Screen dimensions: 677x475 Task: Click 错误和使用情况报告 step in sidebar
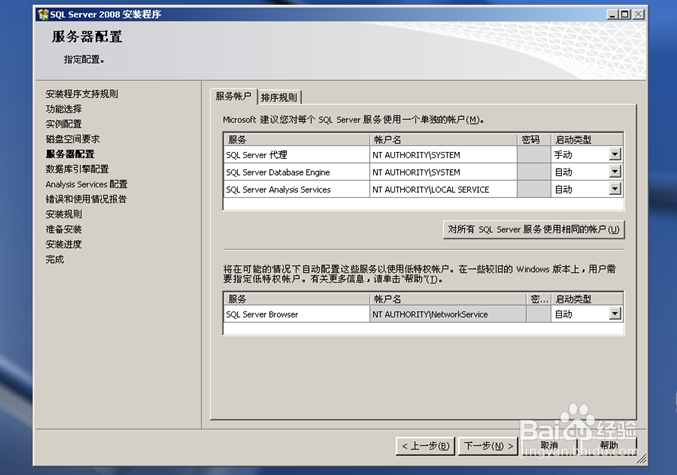86,199
